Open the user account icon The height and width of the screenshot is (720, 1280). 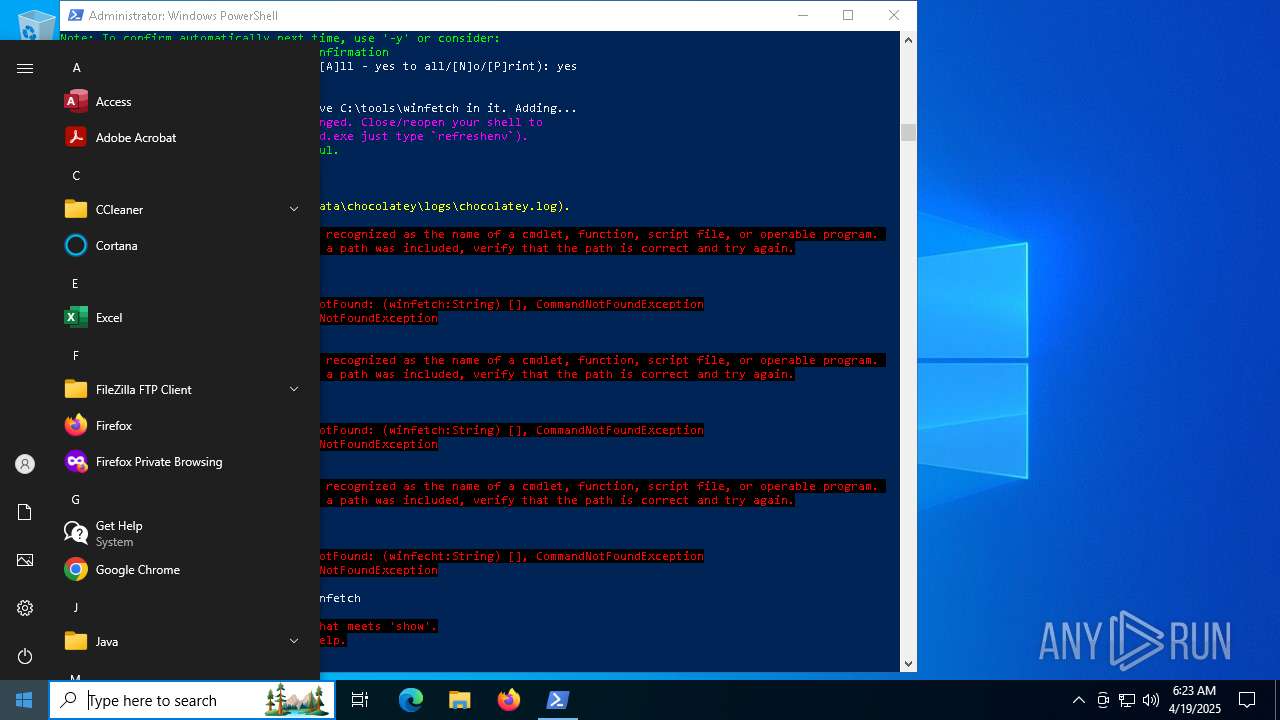coord(25,464)
